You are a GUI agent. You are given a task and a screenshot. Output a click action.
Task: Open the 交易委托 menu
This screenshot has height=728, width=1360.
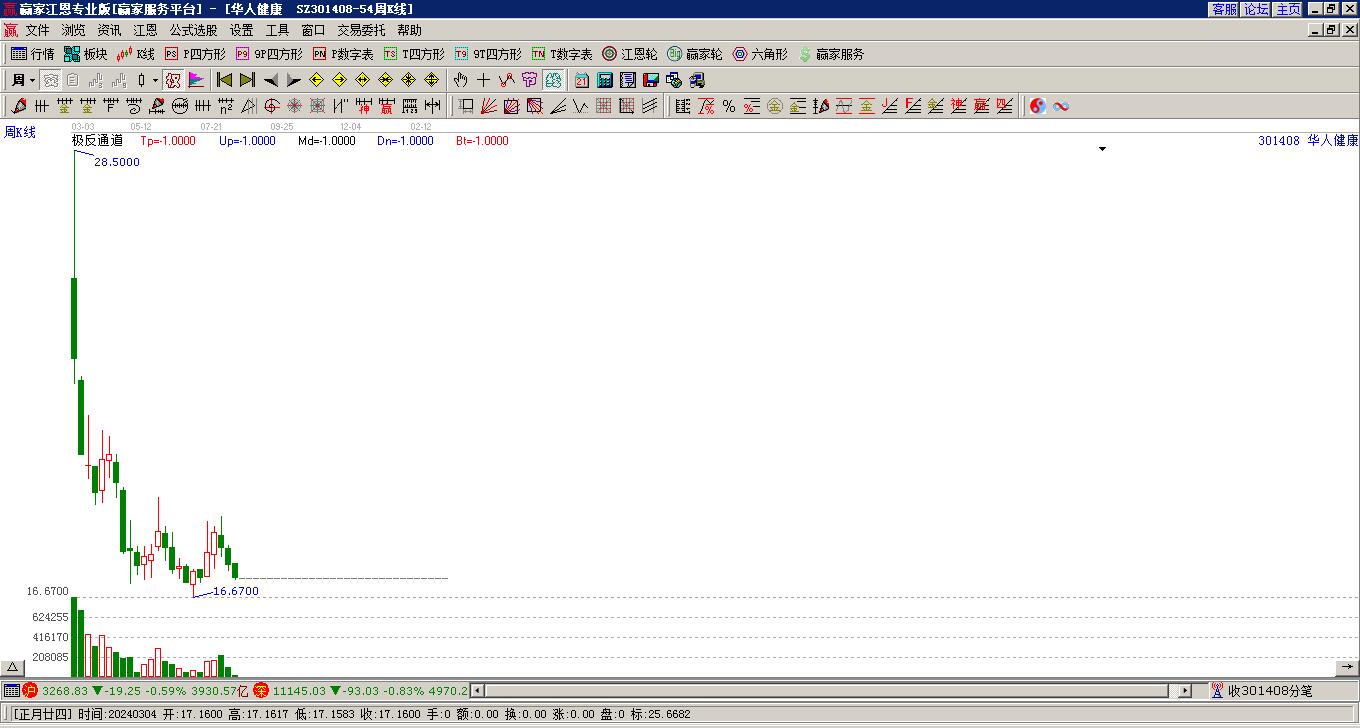pyautogui.click(x=361, y=31)
